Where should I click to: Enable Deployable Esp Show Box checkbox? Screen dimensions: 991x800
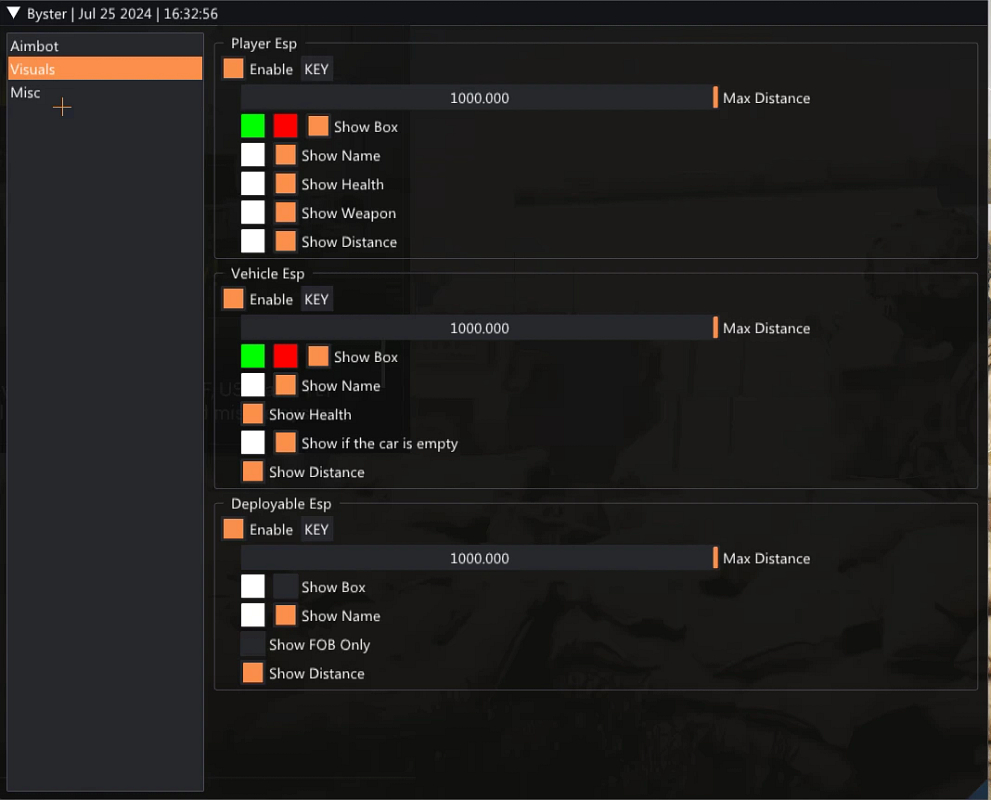click(x=285, y=587)
